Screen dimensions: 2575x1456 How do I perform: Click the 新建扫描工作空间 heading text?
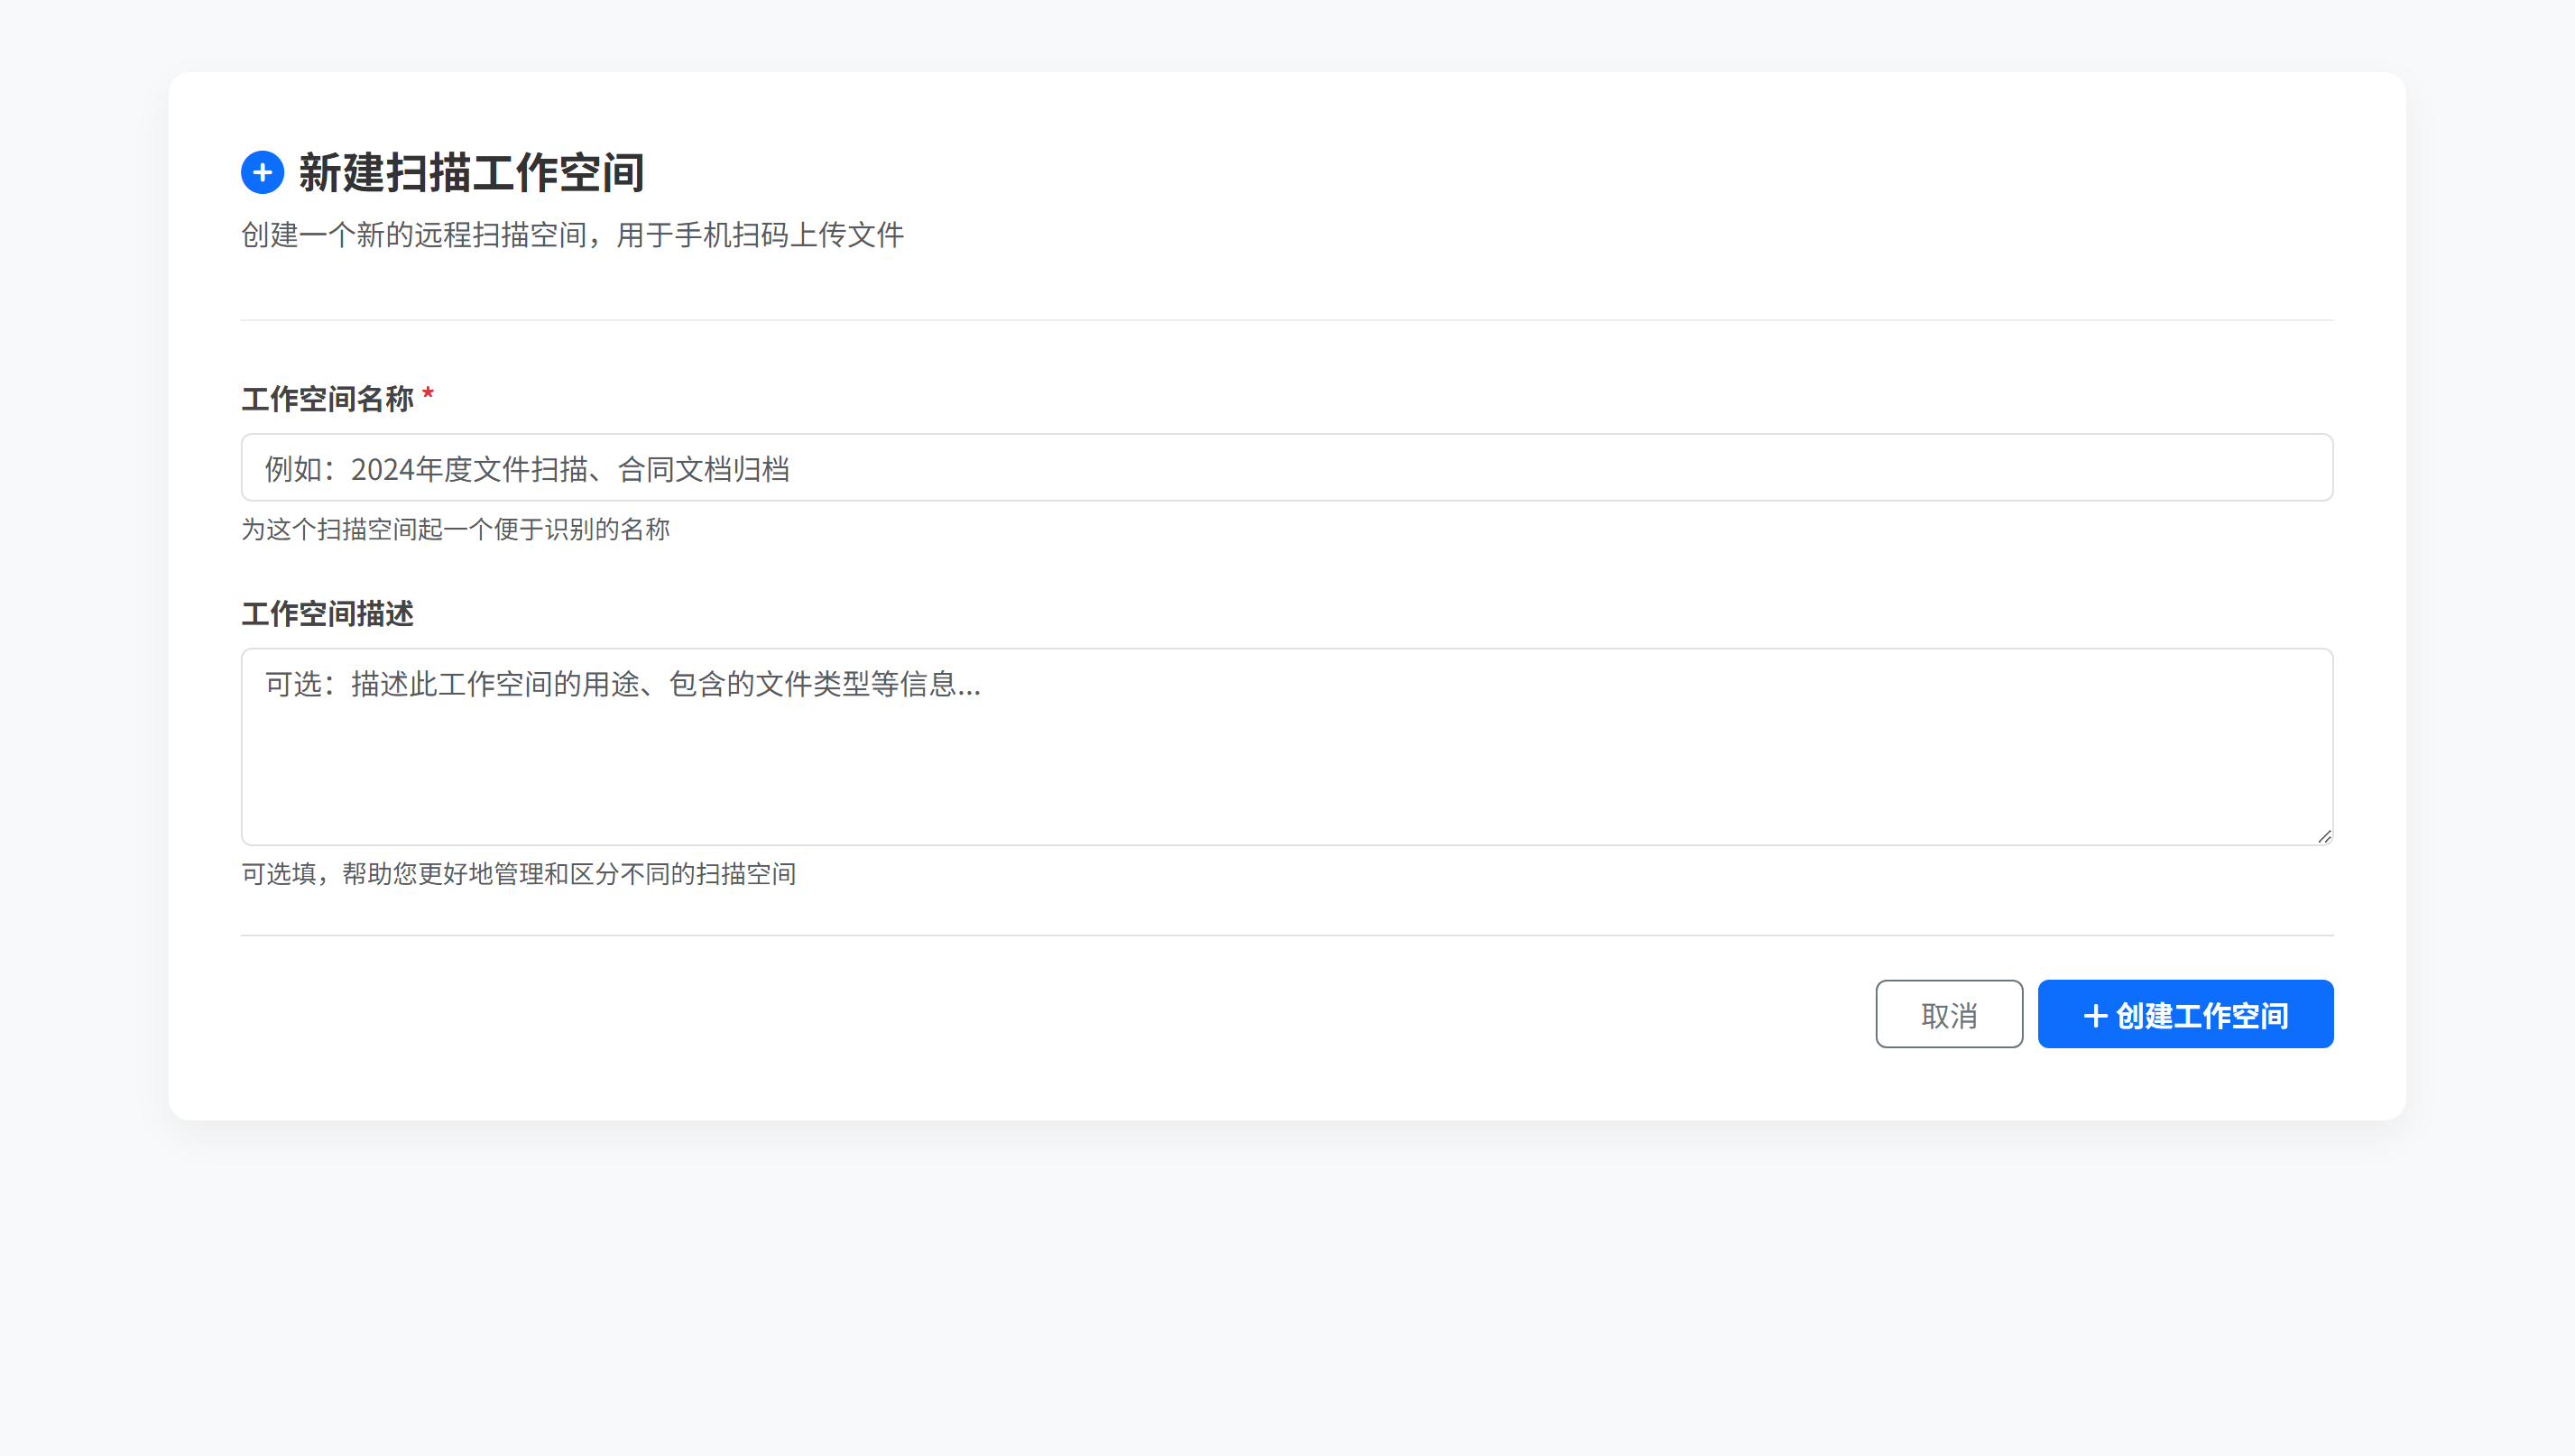(x=471, y=173)
